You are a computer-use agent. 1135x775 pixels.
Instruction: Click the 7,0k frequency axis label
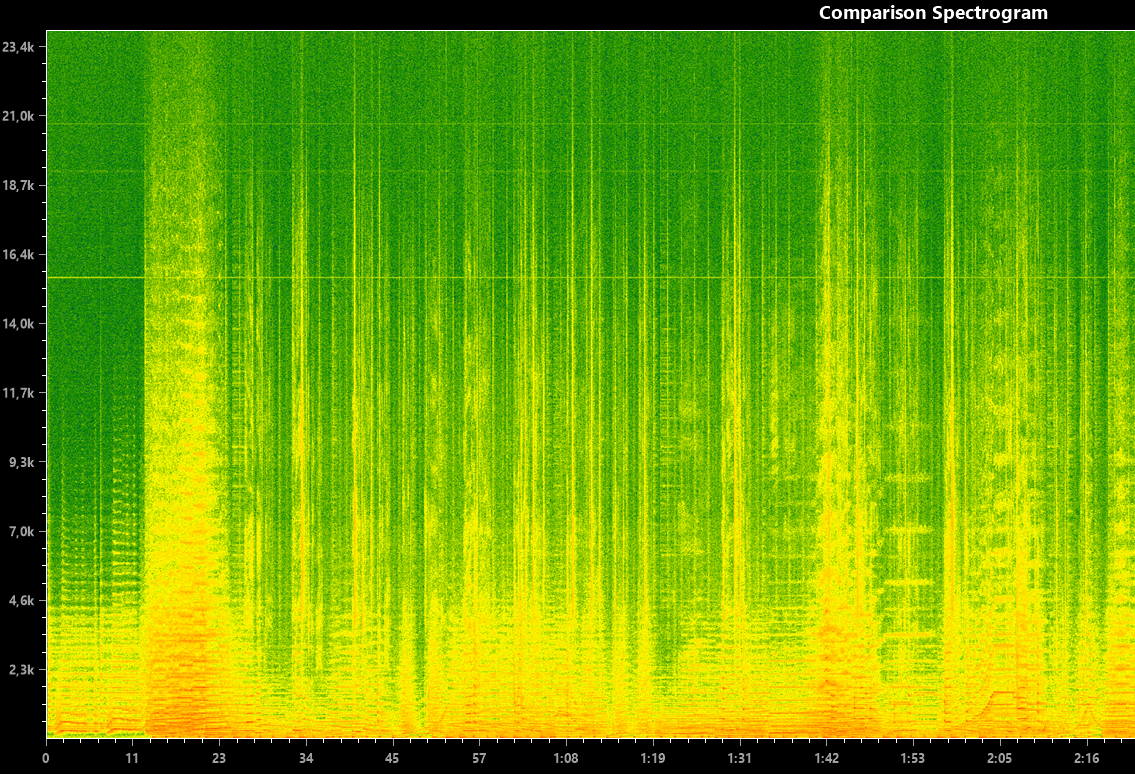[22, 533]
